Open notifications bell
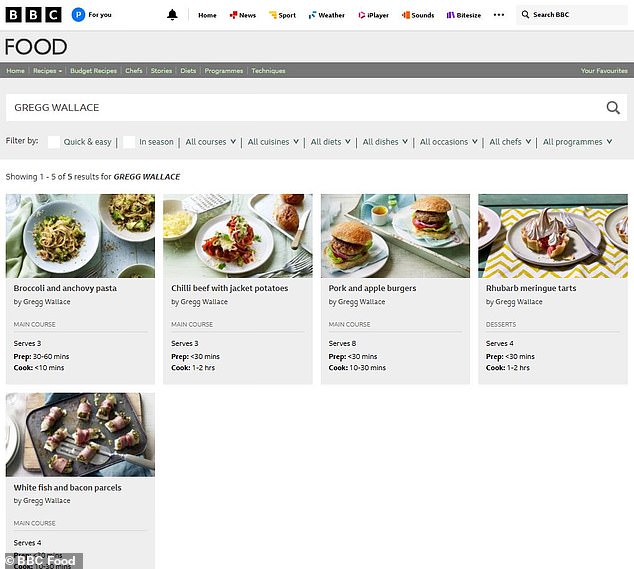This screenshot has height=569, width=634. [x=172, y=15]
